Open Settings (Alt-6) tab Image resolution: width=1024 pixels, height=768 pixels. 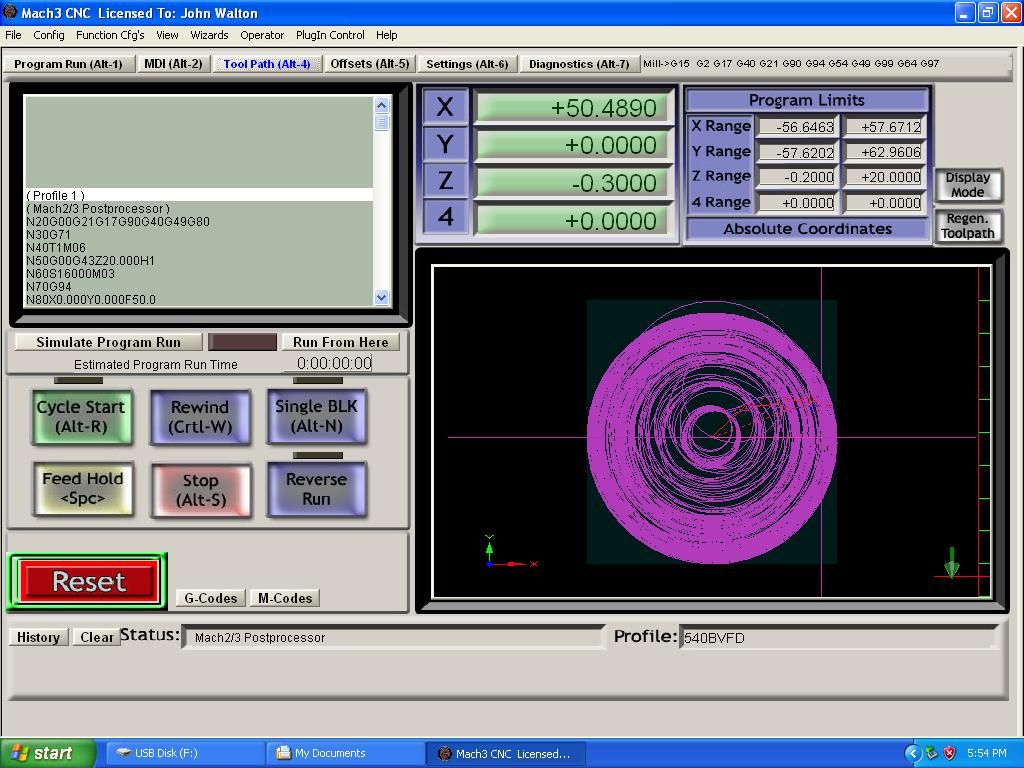point(467,64)
